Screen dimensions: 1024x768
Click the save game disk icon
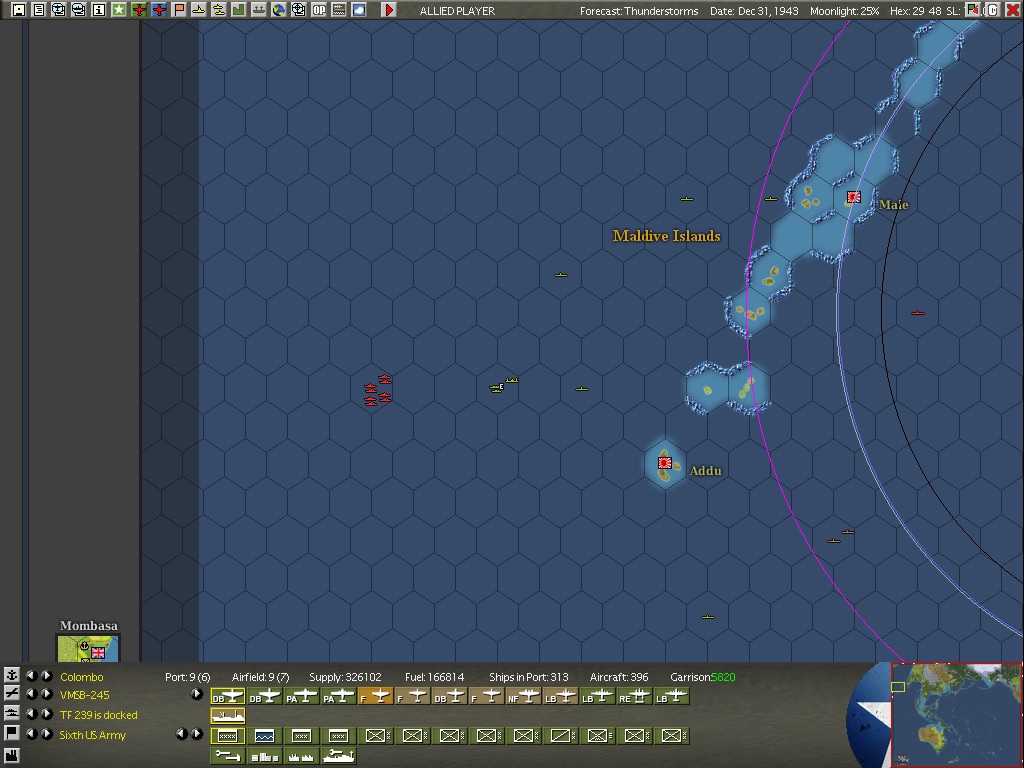pos(18,10)
